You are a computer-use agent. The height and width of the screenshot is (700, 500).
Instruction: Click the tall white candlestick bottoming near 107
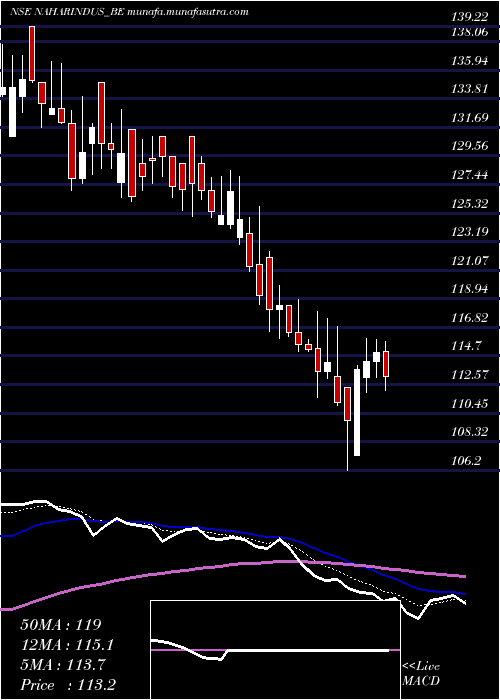pos(357,412)
